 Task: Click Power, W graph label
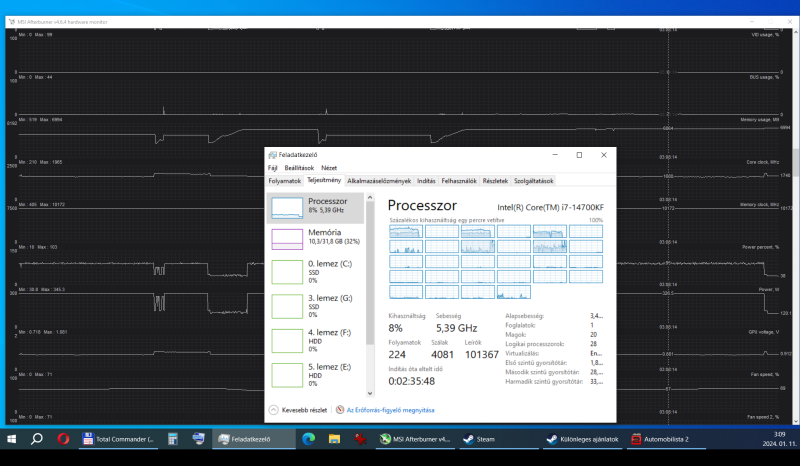point(768,289)
